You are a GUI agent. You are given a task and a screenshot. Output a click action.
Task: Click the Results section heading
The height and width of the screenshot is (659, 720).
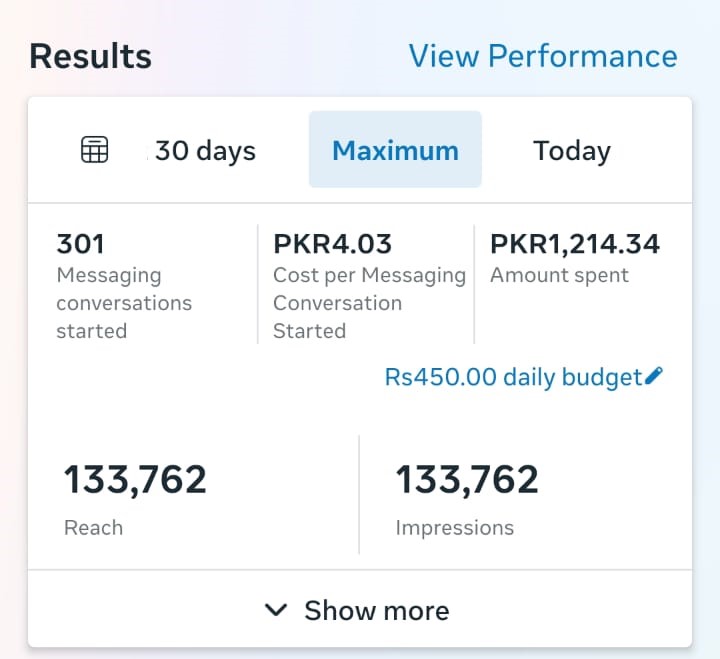pos(90,56)
